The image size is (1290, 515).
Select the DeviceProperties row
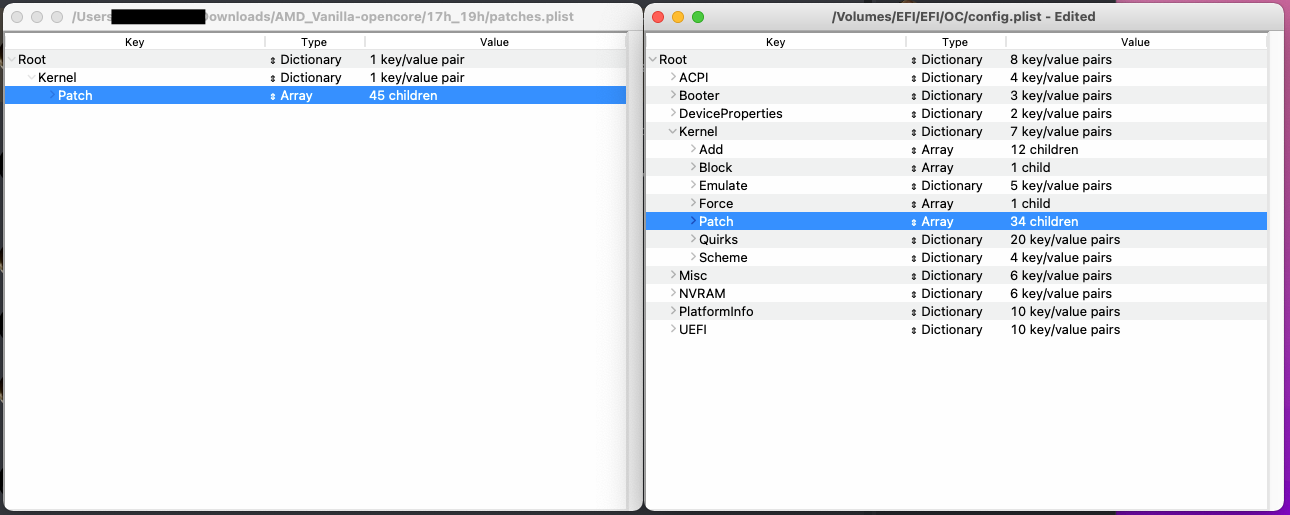pyautogui.click(x=730, y=114)
